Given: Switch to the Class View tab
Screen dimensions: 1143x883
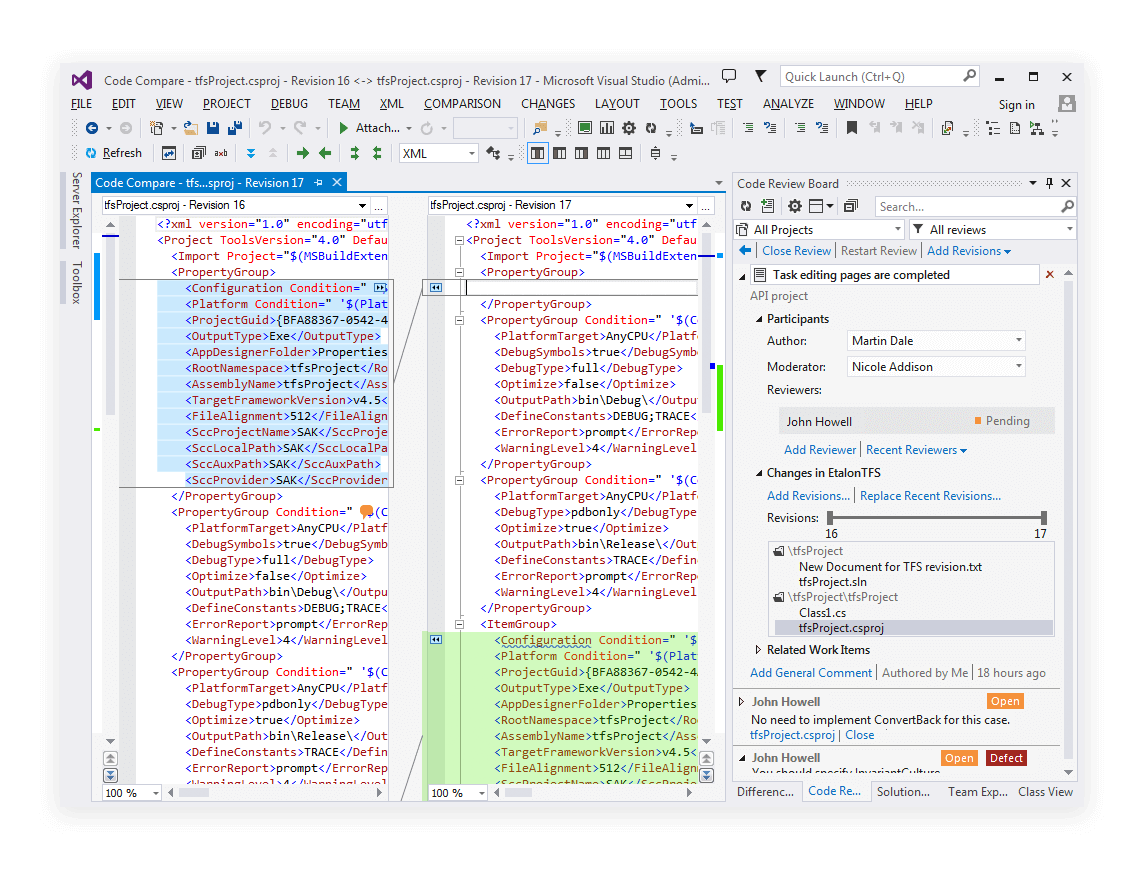Looking at the screenshot, I should [x=1045, y=791].
